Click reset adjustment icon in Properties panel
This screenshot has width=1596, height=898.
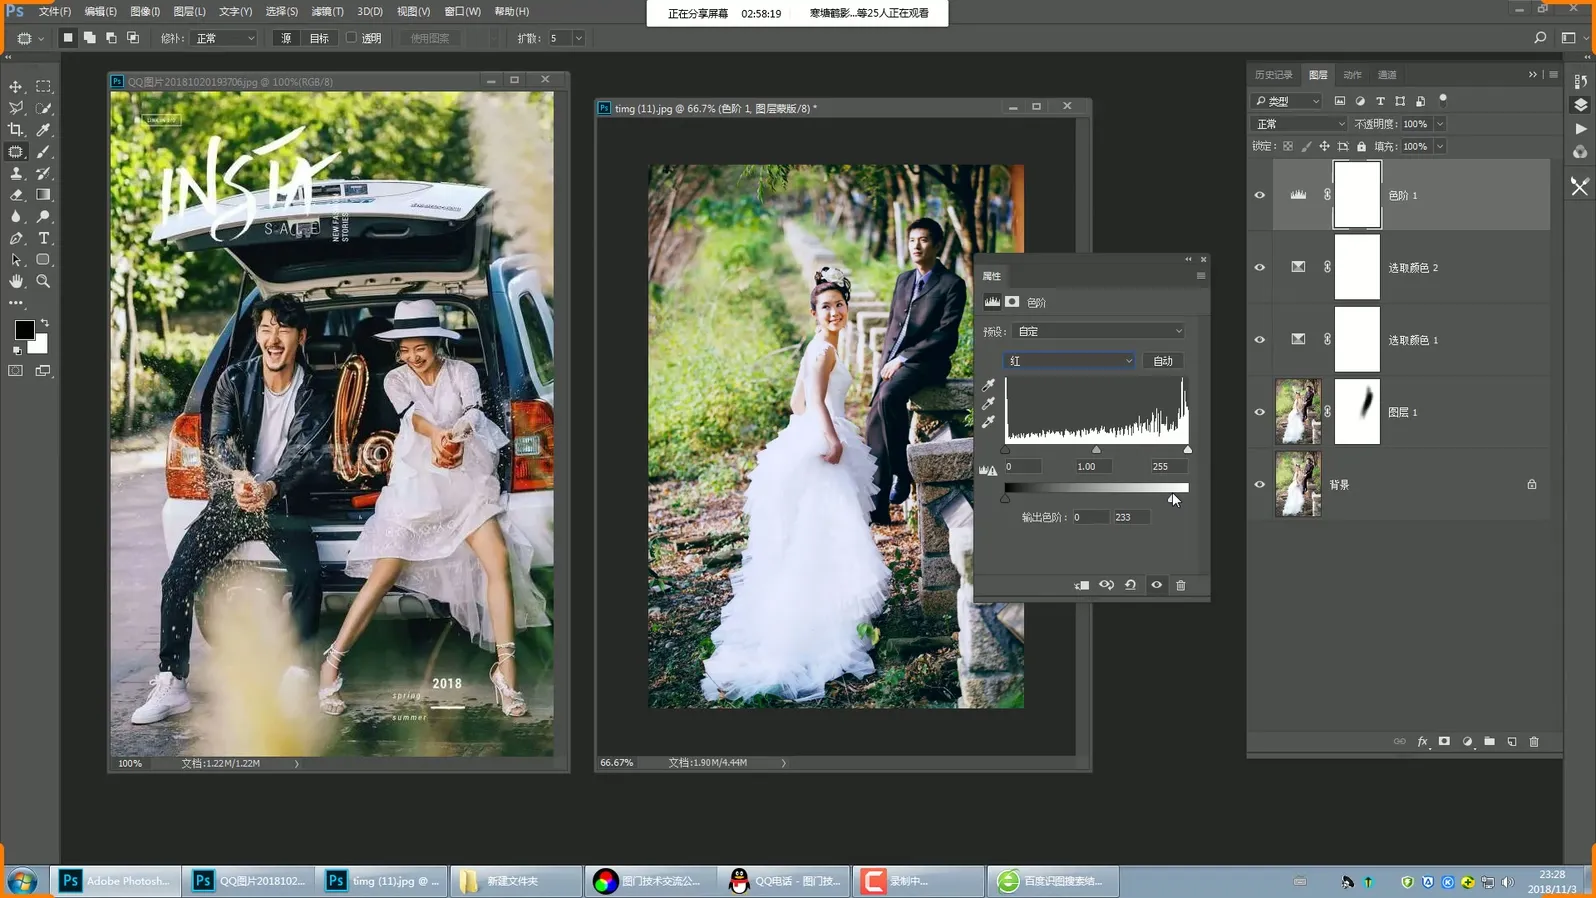click(1131, 585)
